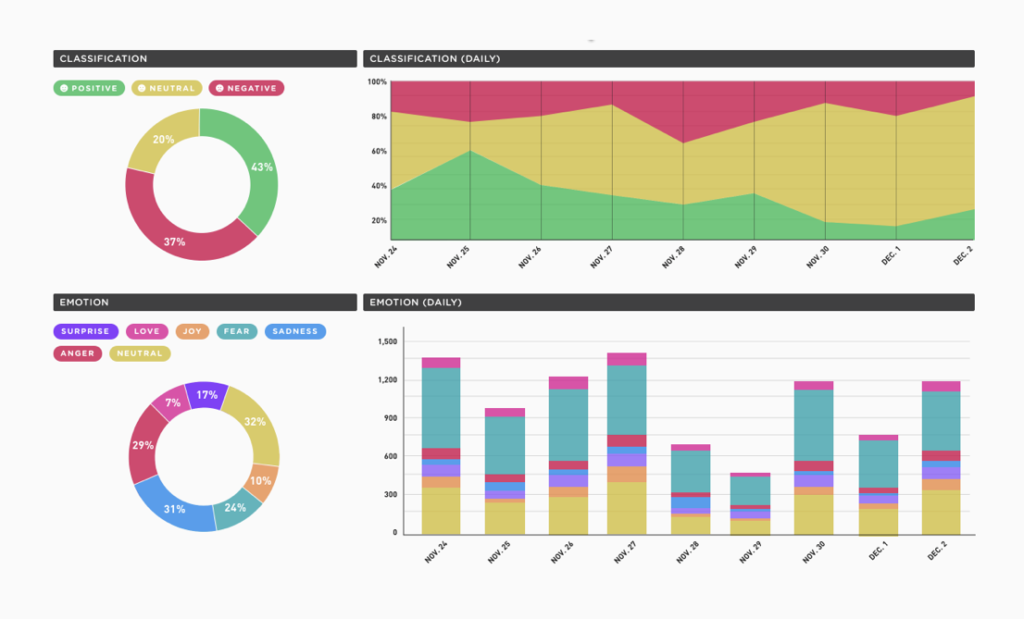This screenshot has width=1024, height=619.
Task: Click the smiley icon inside the POSITIVE pill
Action: pos(64,88)
